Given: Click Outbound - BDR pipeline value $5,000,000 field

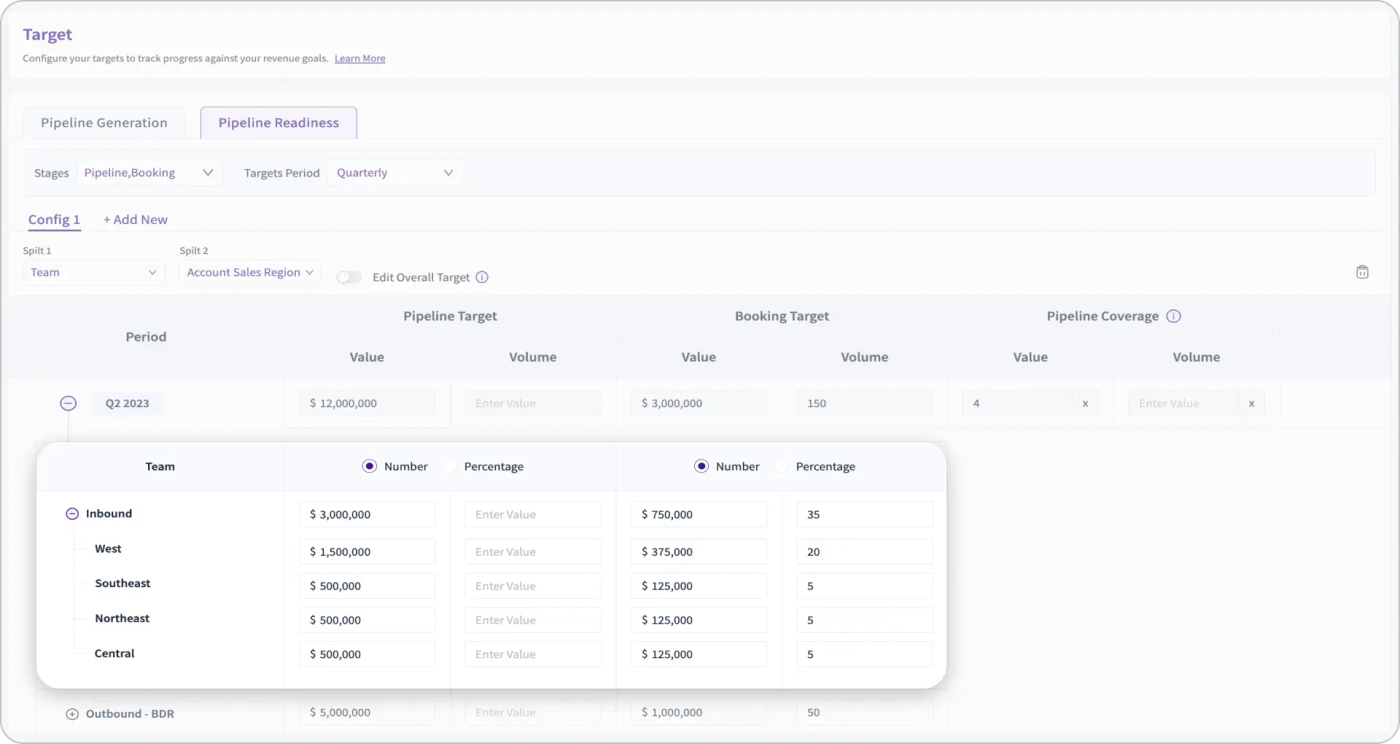Looking at the screenshot, I should tap(367, 712).
